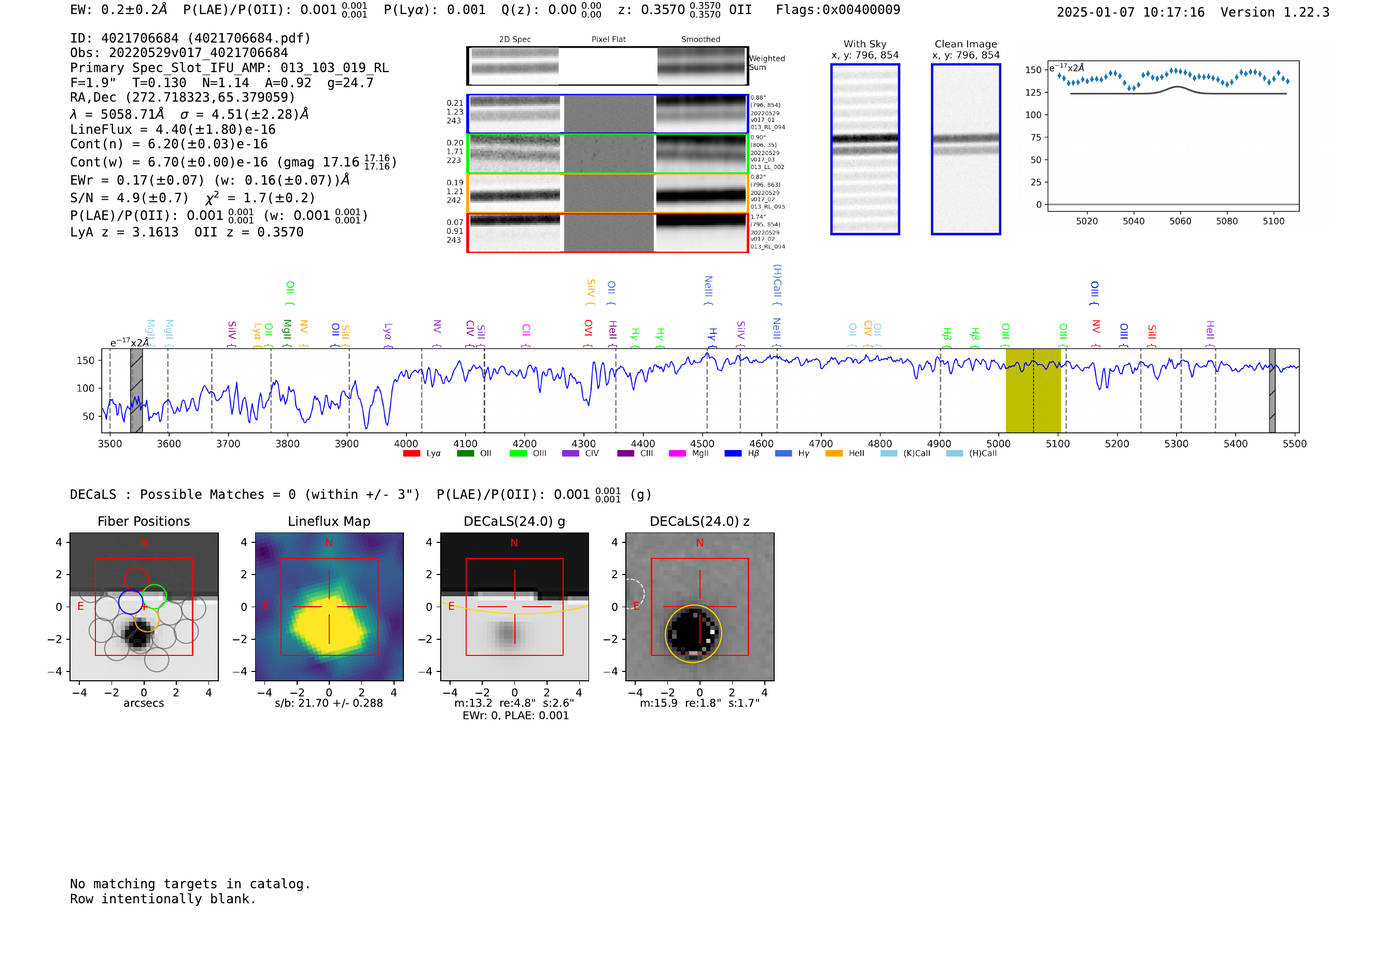Click the HeII orange legend swatch

pyautogui.click(x=834, y=454)
